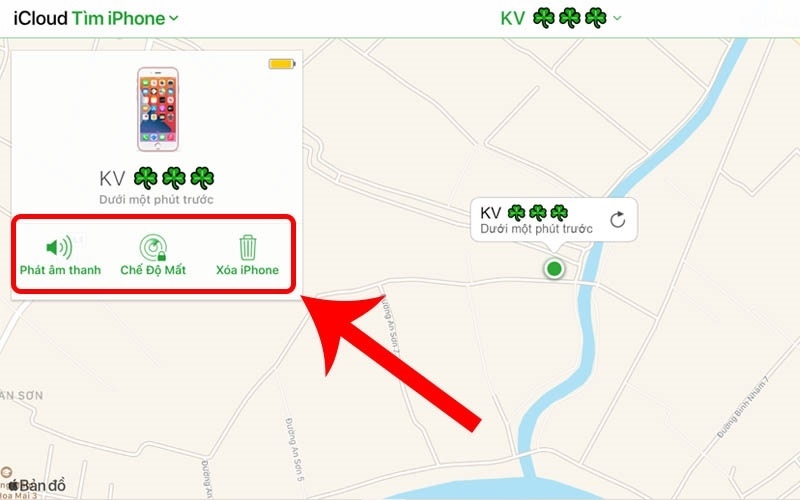Click Dưới một phút trước in the panel
This screenshot has height=500, width=800.
[x=156, y=199]
